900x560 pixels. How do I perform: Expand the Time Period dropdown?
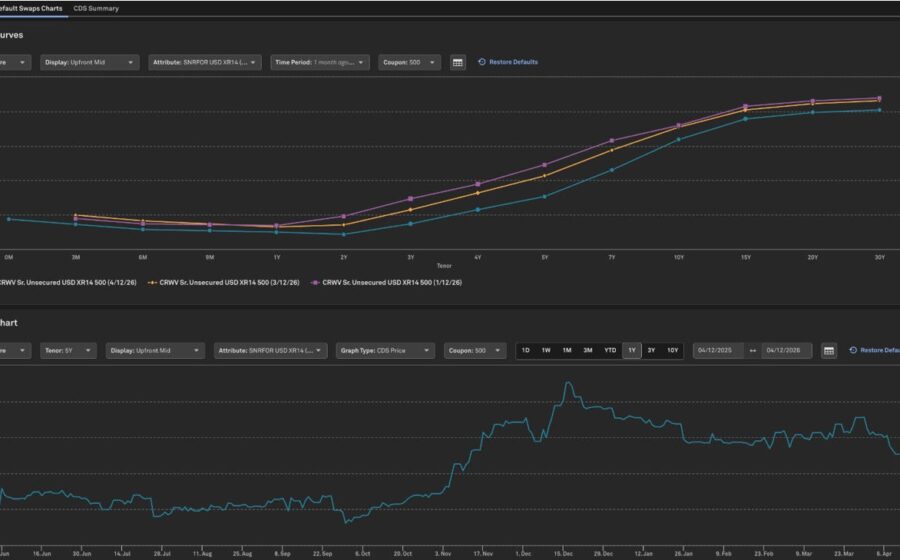click(x=320, y=63)
